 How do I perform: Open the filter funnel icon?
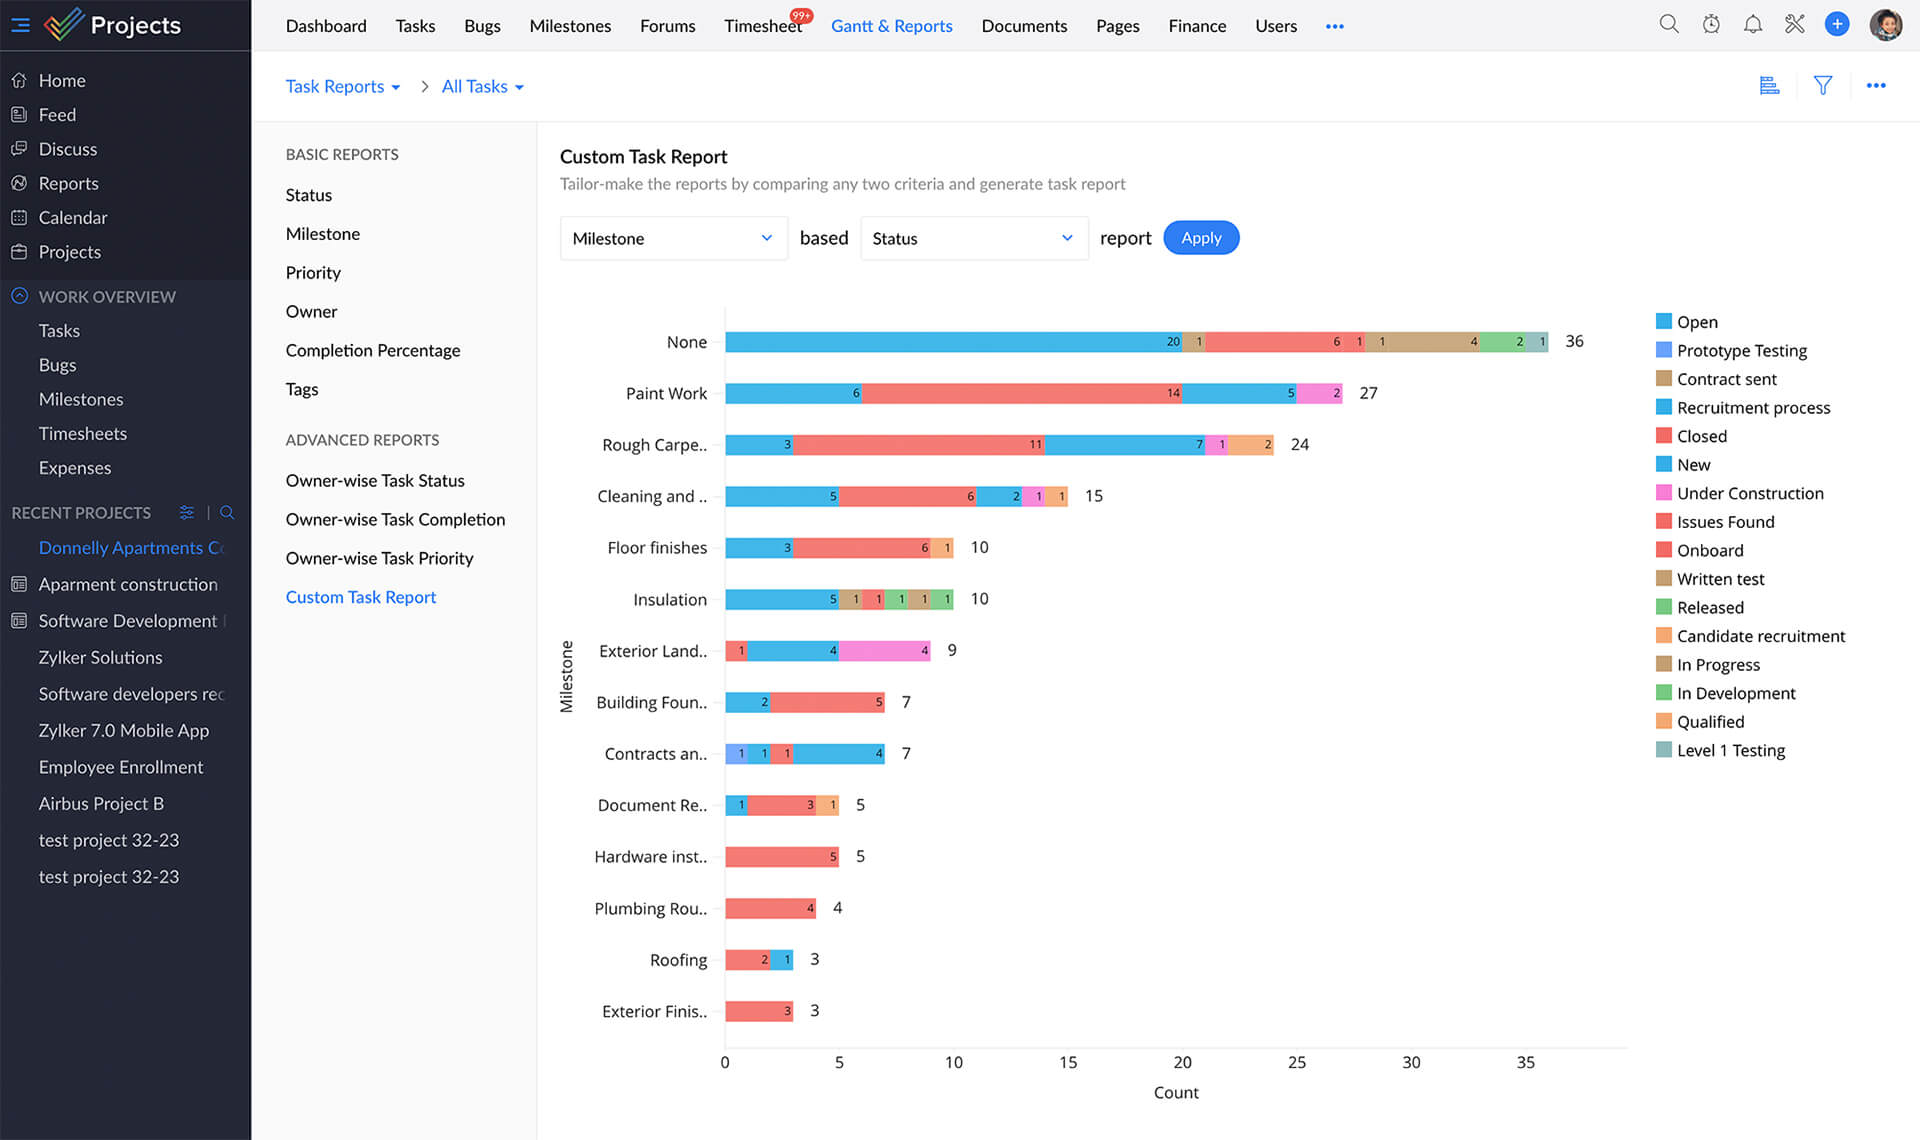(1823, 86)
